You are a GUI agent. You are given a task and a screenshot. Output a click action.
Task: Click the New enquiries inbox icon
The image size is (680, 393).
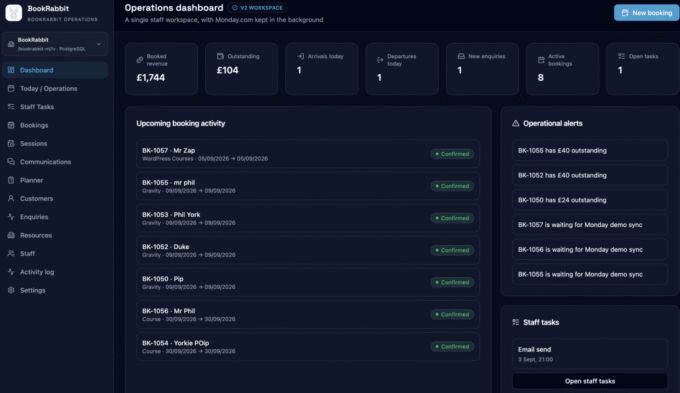[x=461, y=56]
